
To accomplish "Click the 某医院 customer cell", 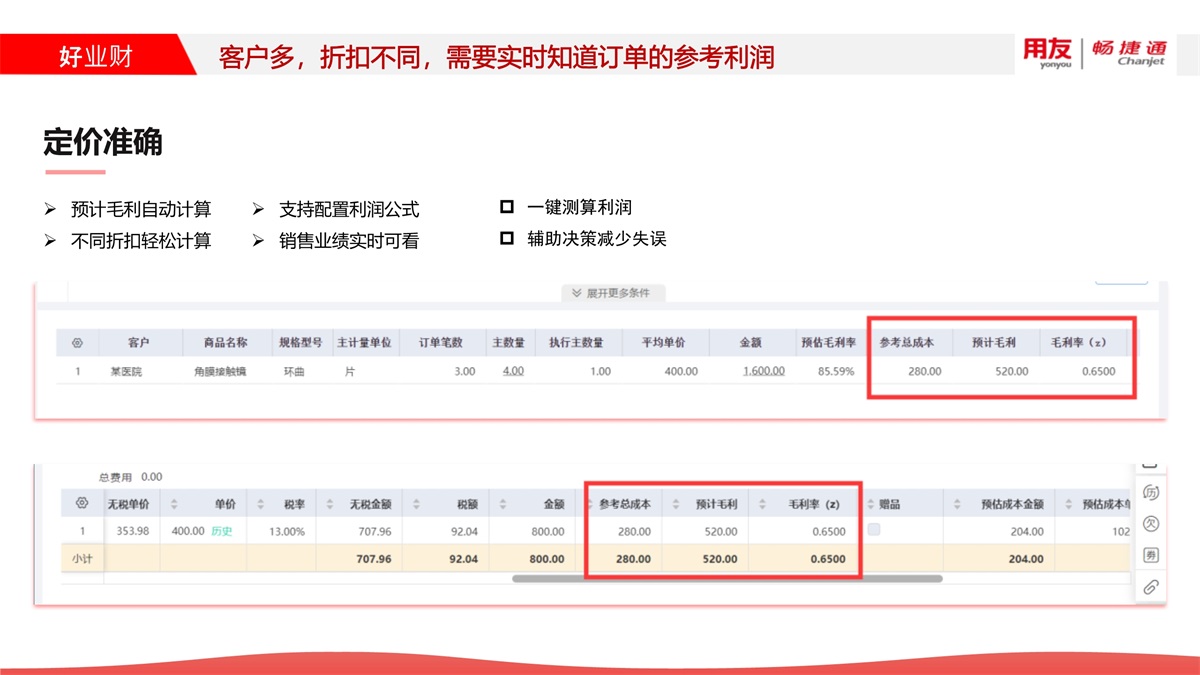I will click(x=129, y=371).
